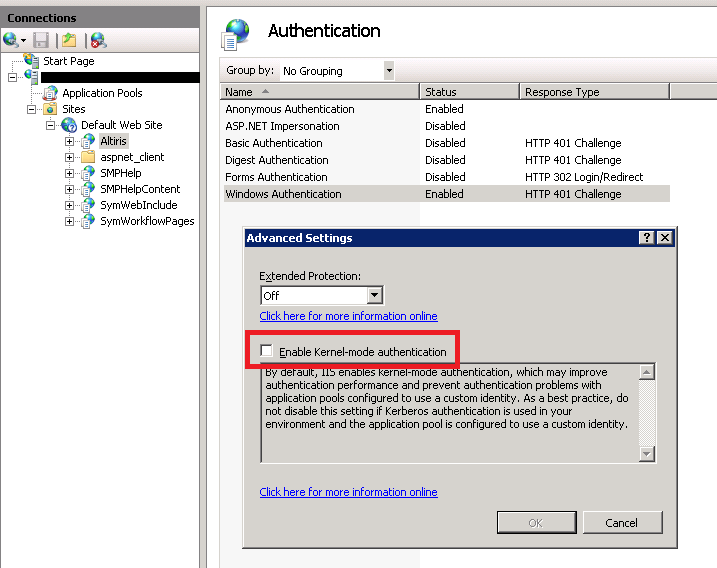Sort by the Status column header

coord(470,91)
